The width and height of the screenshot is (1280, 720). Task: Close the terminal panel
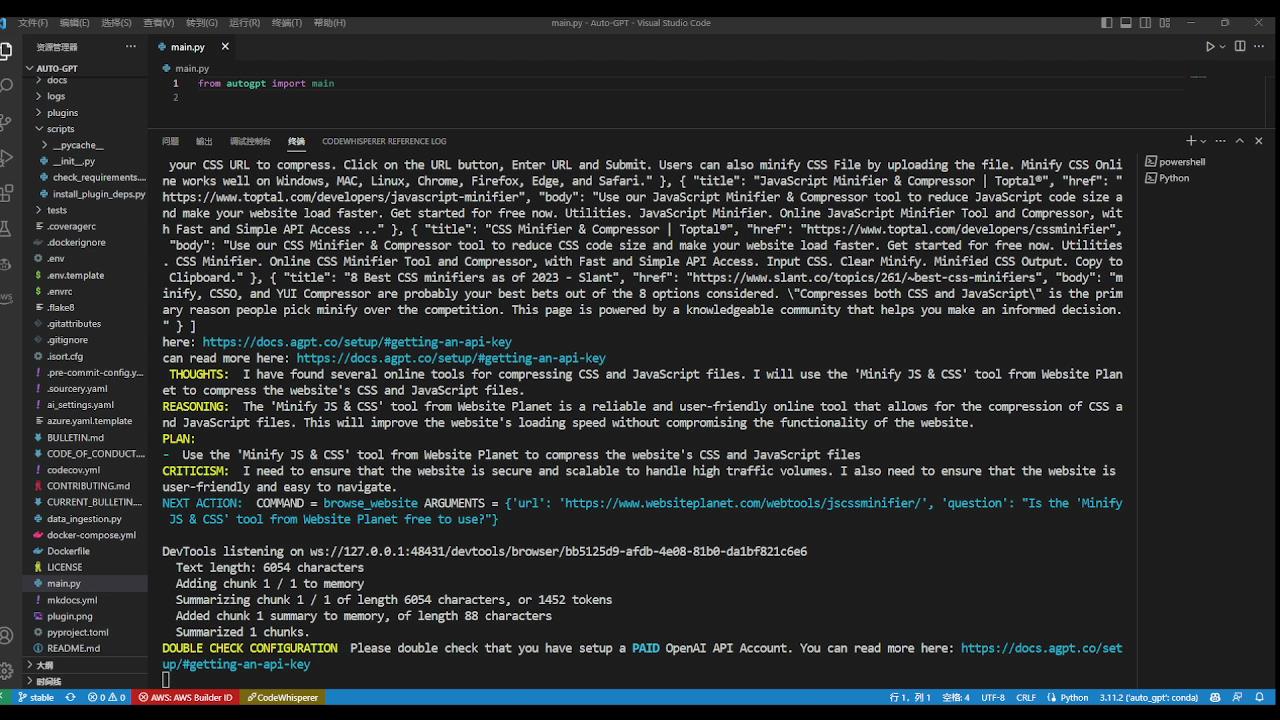(x=1259, y=141)
